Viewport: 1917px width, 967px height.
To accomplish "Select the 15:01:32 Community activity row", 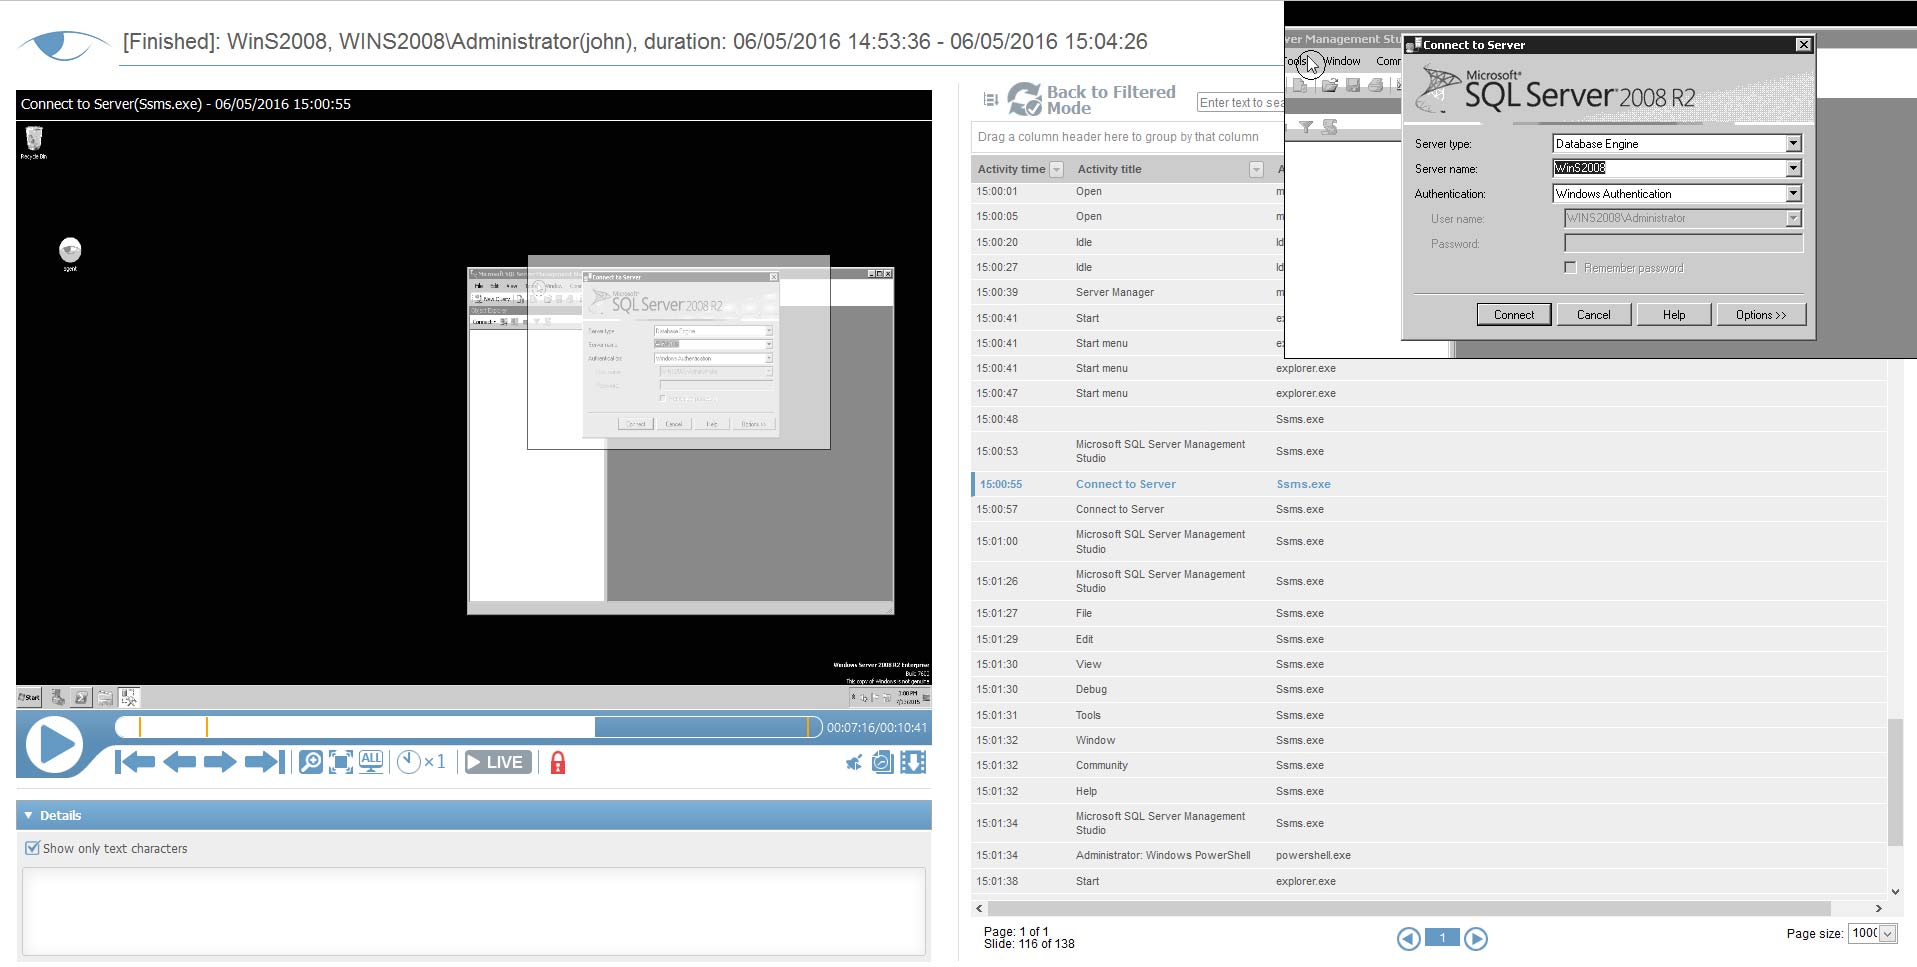I will tap(1428, 766).
